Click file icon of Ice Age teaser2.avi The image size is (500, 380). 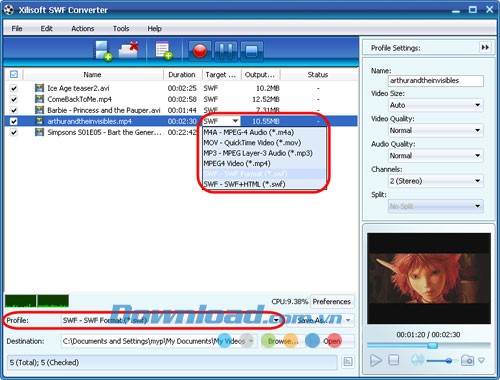coord(39,88)
